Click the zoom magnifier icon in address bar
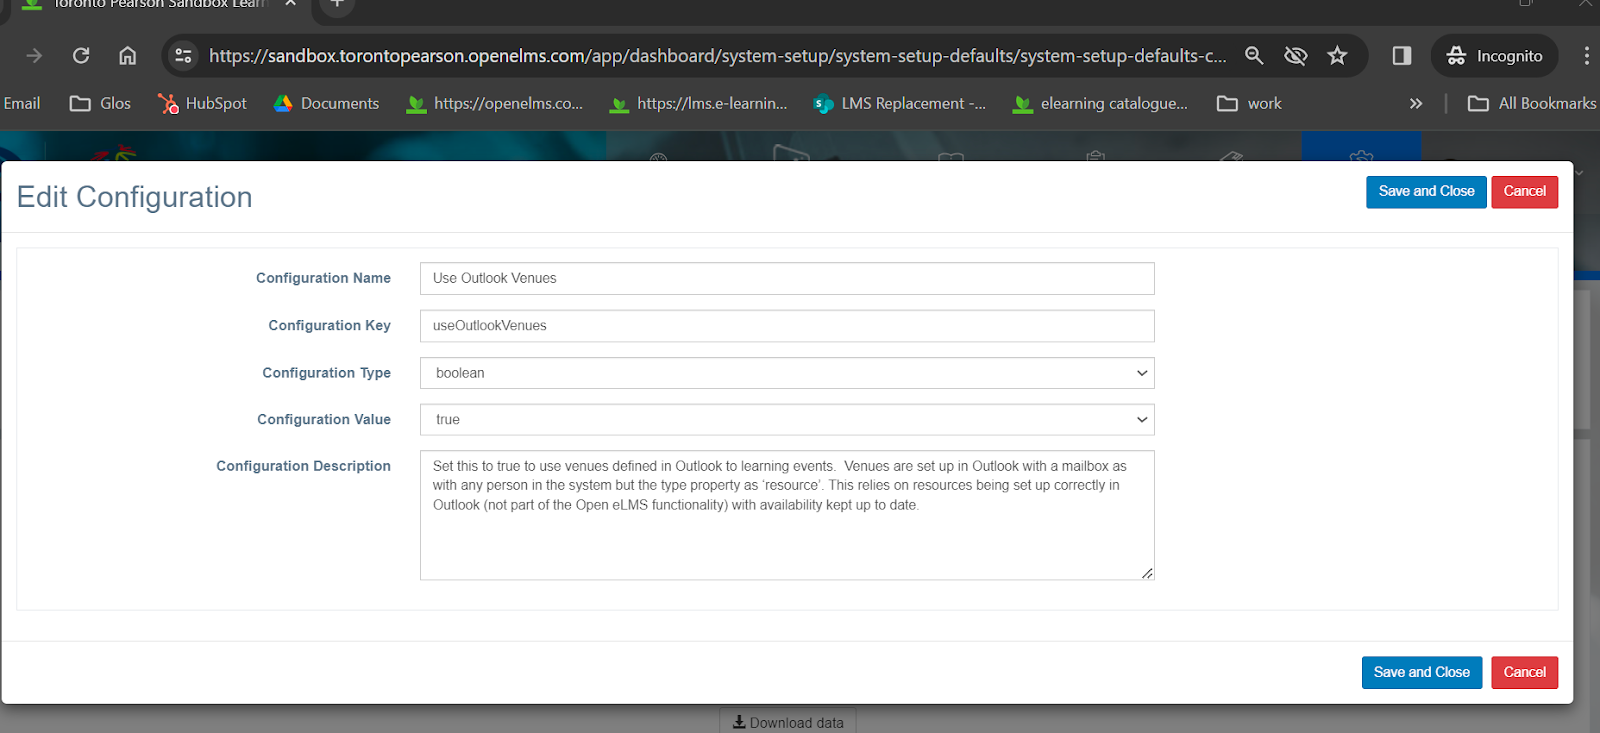Image resolution: width=1600 pixels, height=733 pixels. [x=1254, y=55]
